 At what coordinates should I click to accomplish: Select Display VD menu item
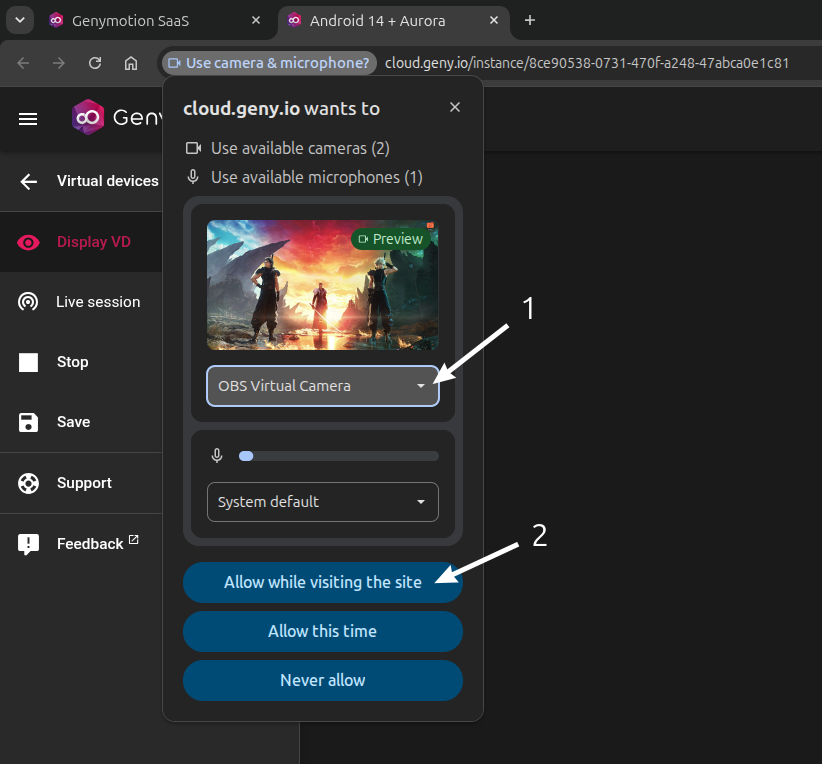(81, 242)
